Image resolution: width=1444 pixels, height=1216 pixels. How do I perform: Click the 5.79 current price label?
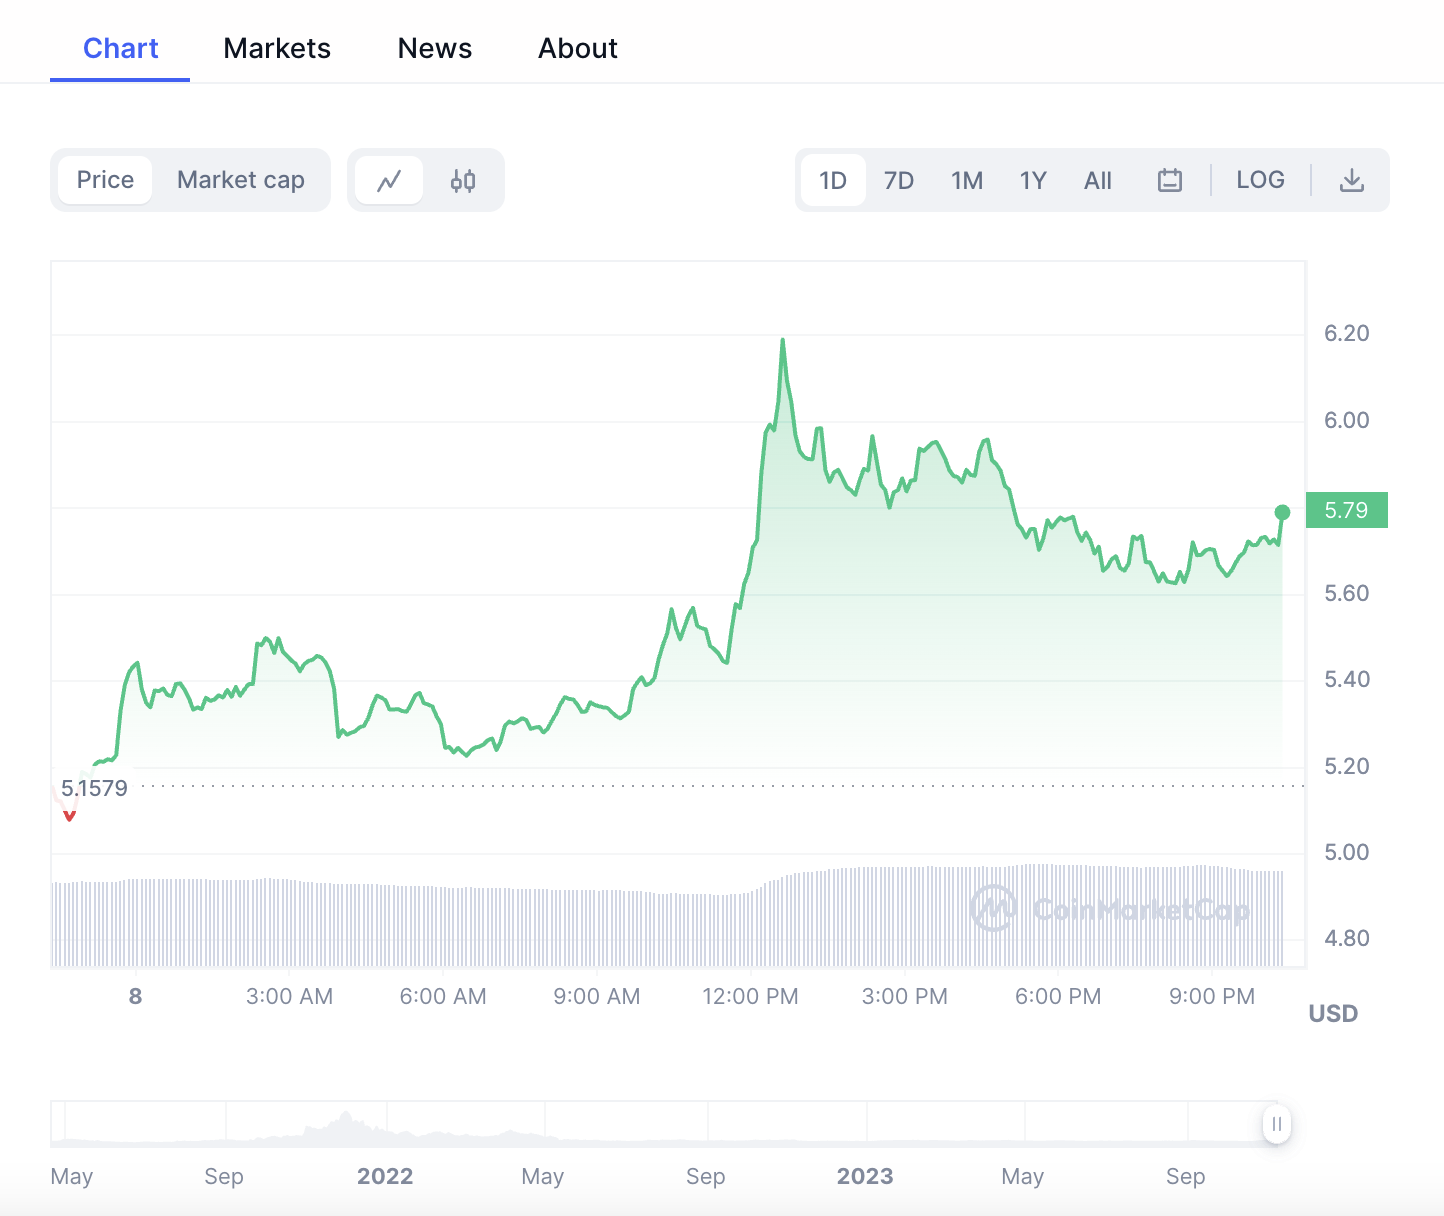1346,510
